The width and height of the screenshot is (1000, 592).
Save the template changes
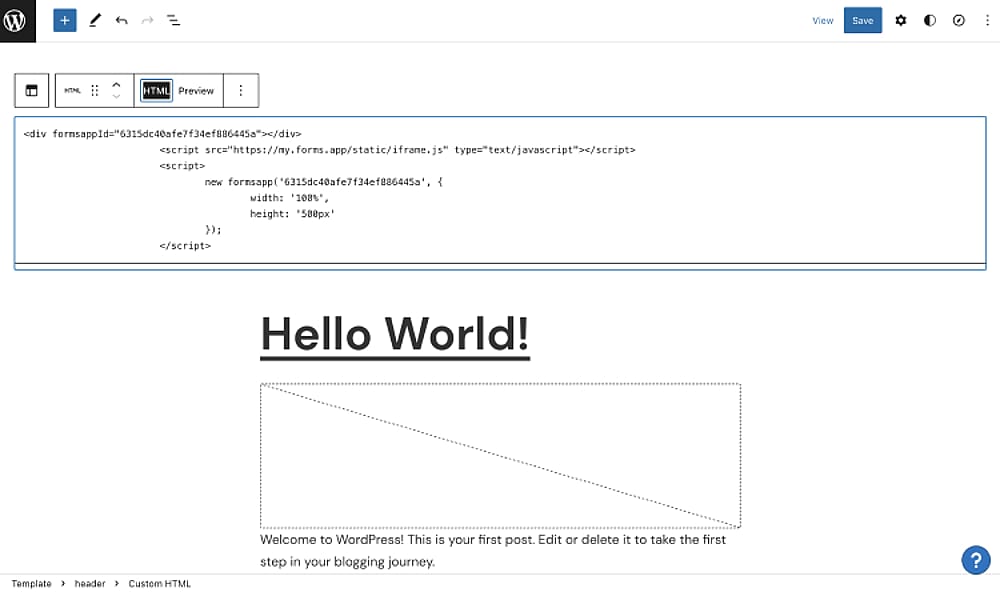[862, 20]
